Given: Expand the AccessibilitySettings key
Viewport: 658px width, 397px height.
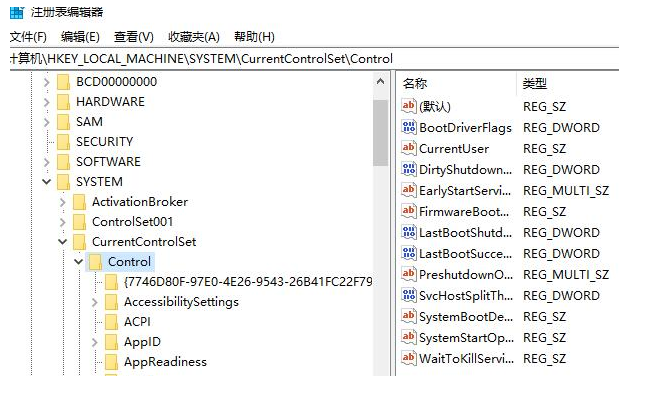Looking at the screenshot, I should click(95, 302).
